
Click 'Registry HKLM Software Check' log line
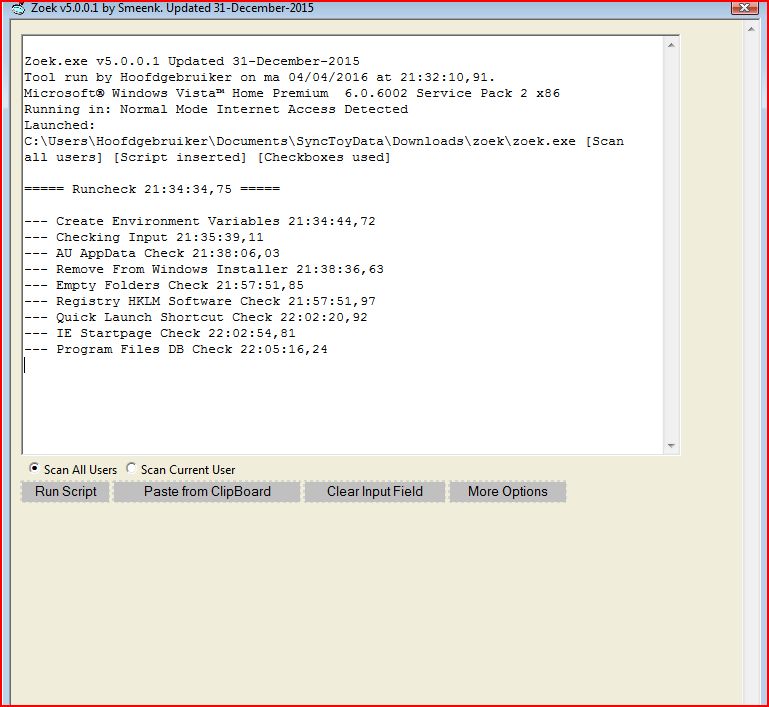click(200, 301)
